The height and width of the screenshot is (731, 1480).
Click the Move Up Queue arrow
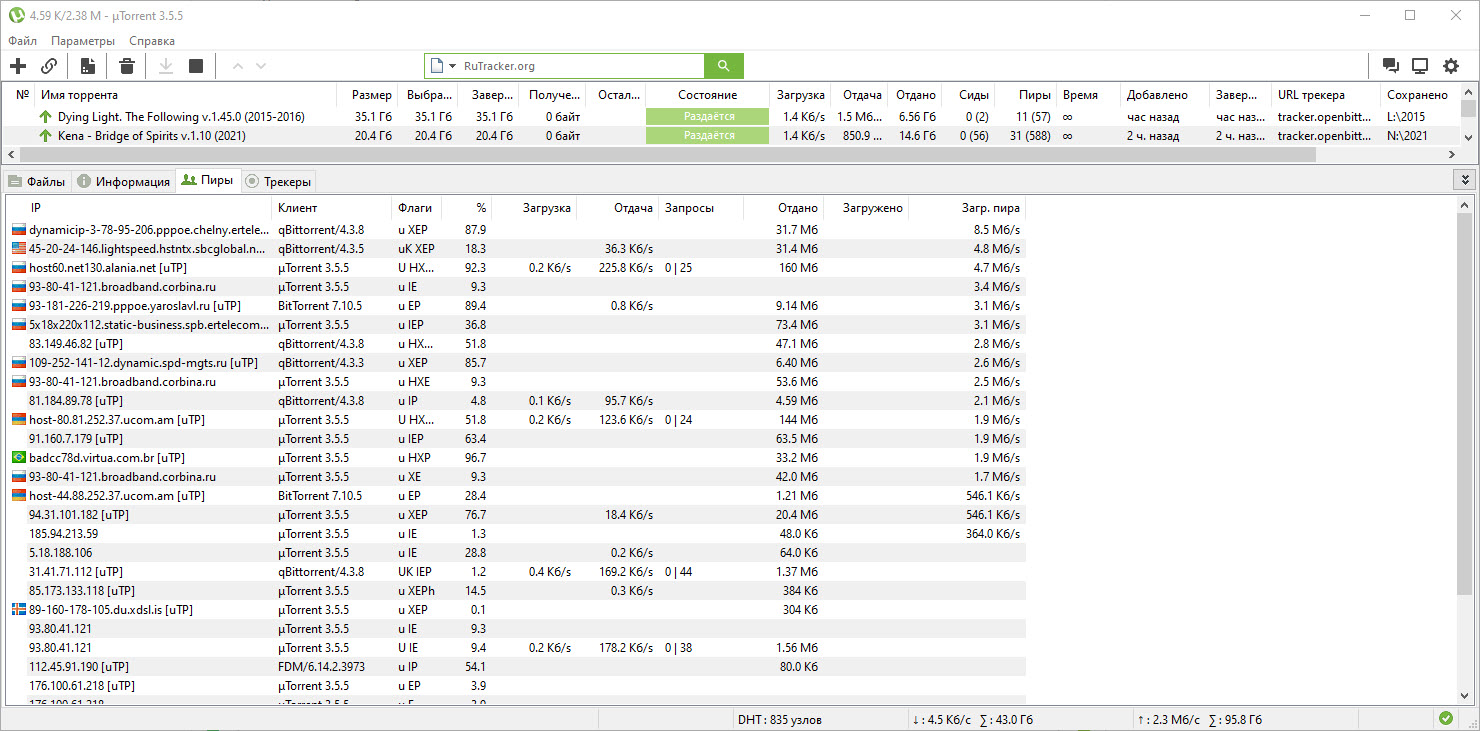237,66
